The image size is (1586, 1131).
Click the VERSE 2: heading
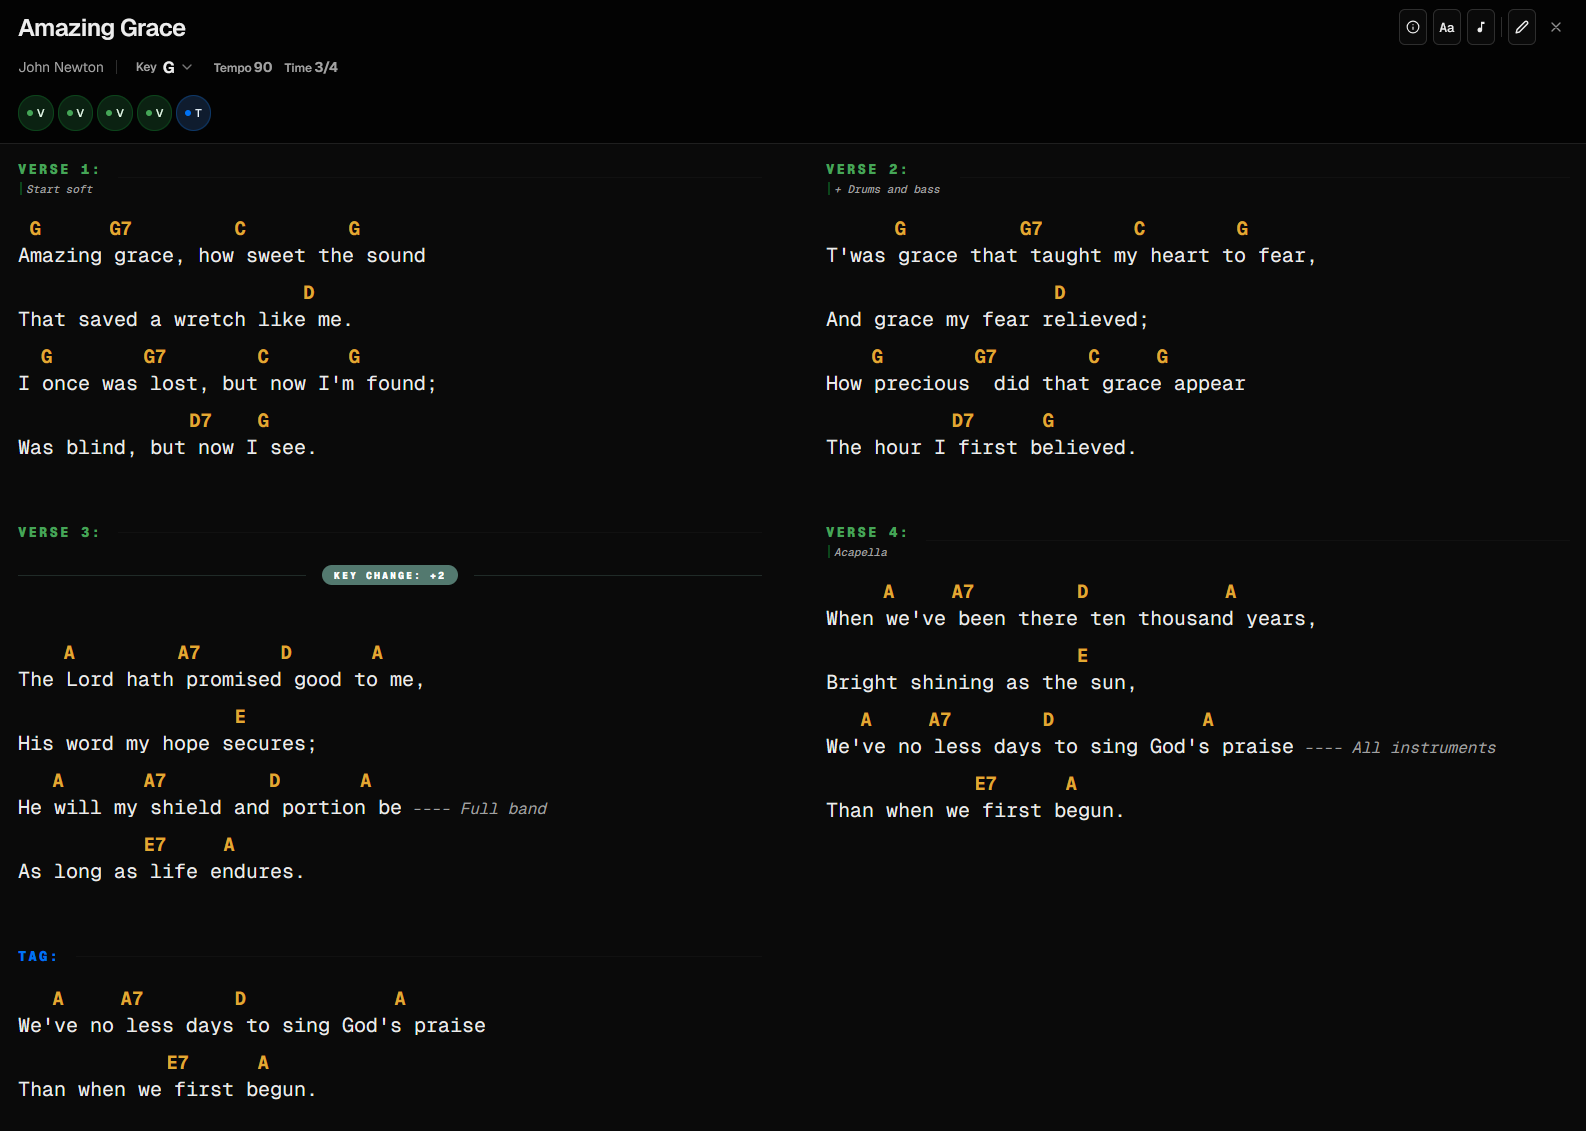(x=867, y=169)
